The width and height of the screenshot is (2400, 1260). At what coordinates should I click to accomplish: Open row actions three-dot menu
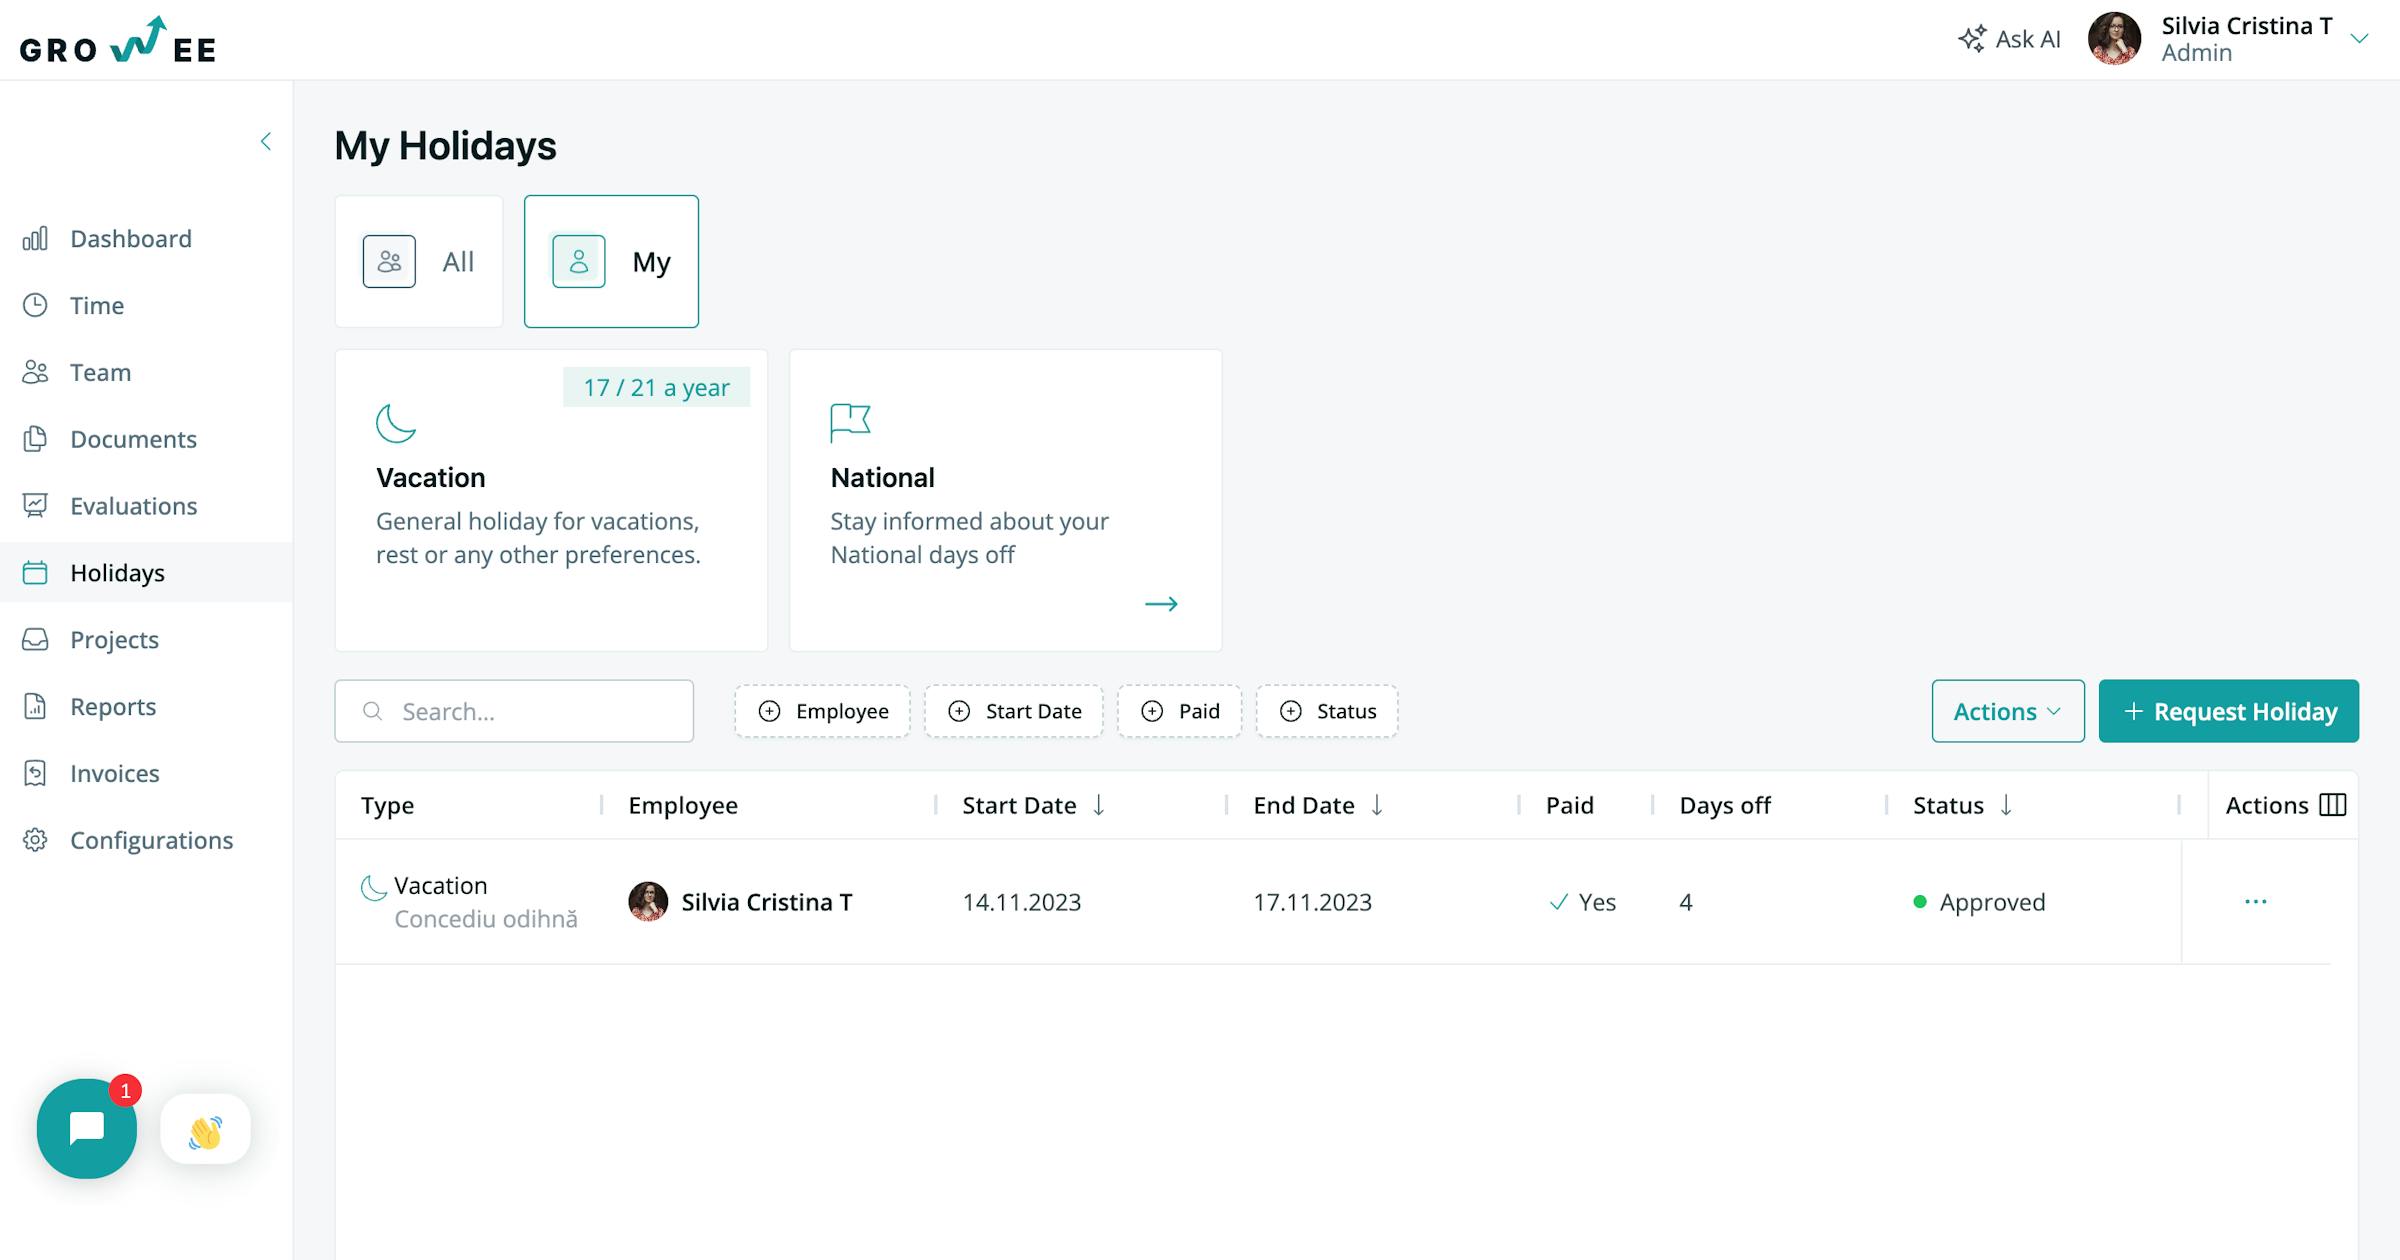tap(2256, 901)
